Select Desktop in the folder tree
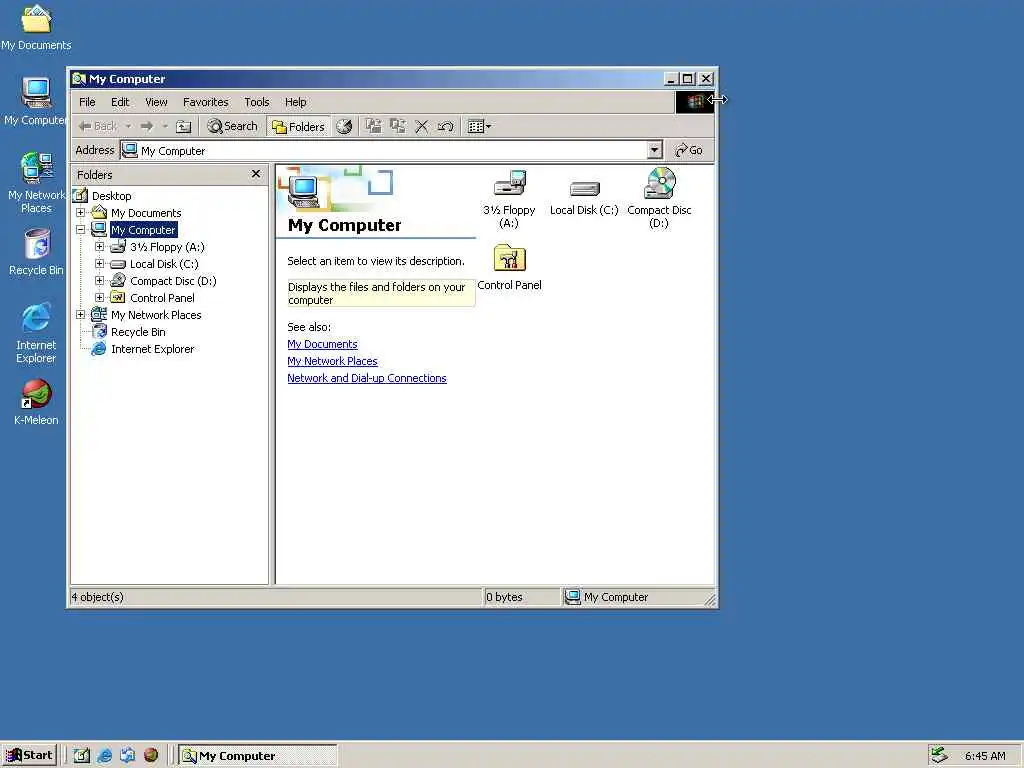This screenshot has width=1024, height=768. (x=112, y=196)
